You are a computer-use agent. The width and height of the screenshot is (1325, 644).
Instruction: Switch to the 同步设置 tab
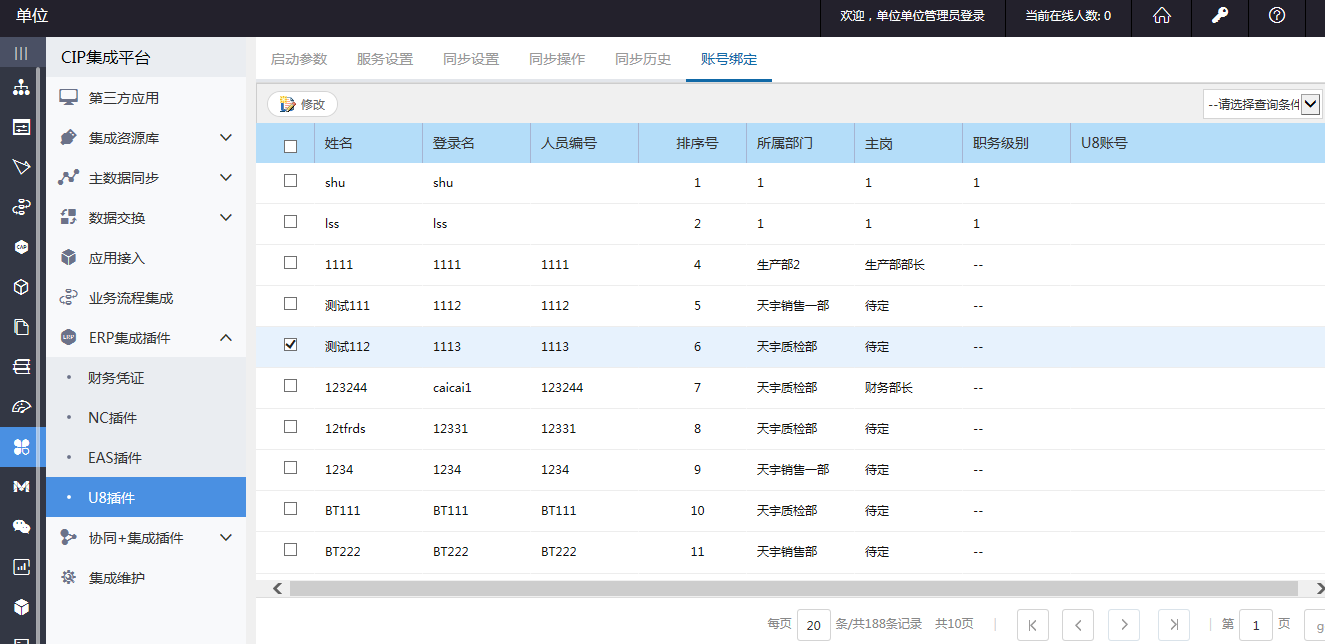click(x=471, y=59)
